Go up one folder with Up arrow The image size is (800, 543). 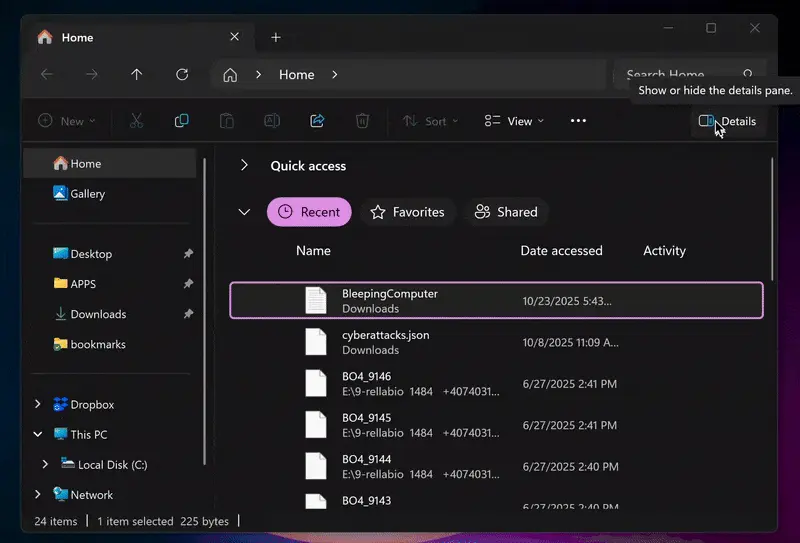[137, 75]
